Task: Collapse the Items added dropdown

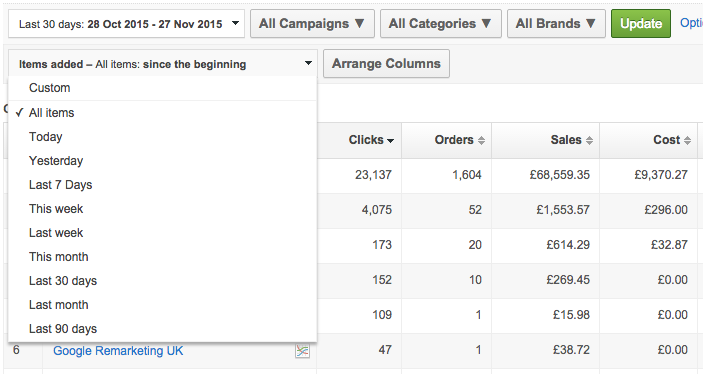Action: (163, 64)
